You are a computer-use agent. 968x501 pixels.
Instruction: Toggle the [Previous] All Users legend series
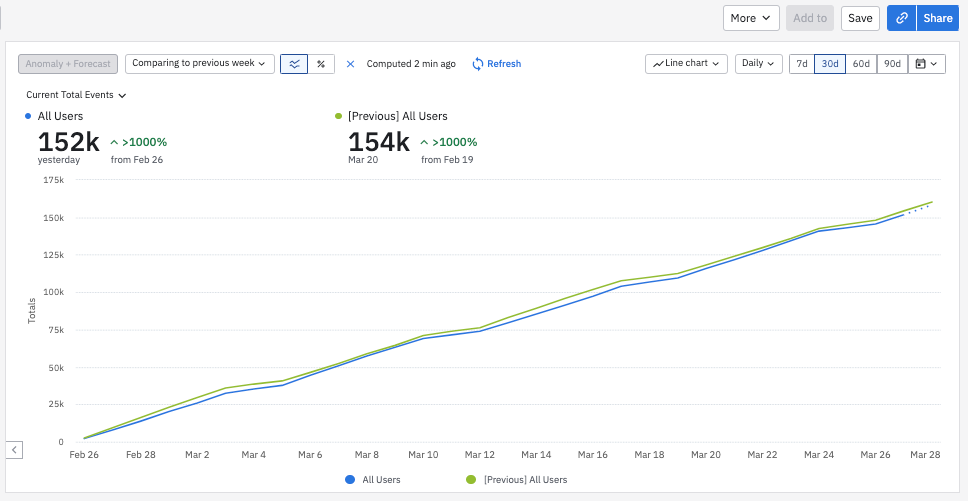pos(516,480)
